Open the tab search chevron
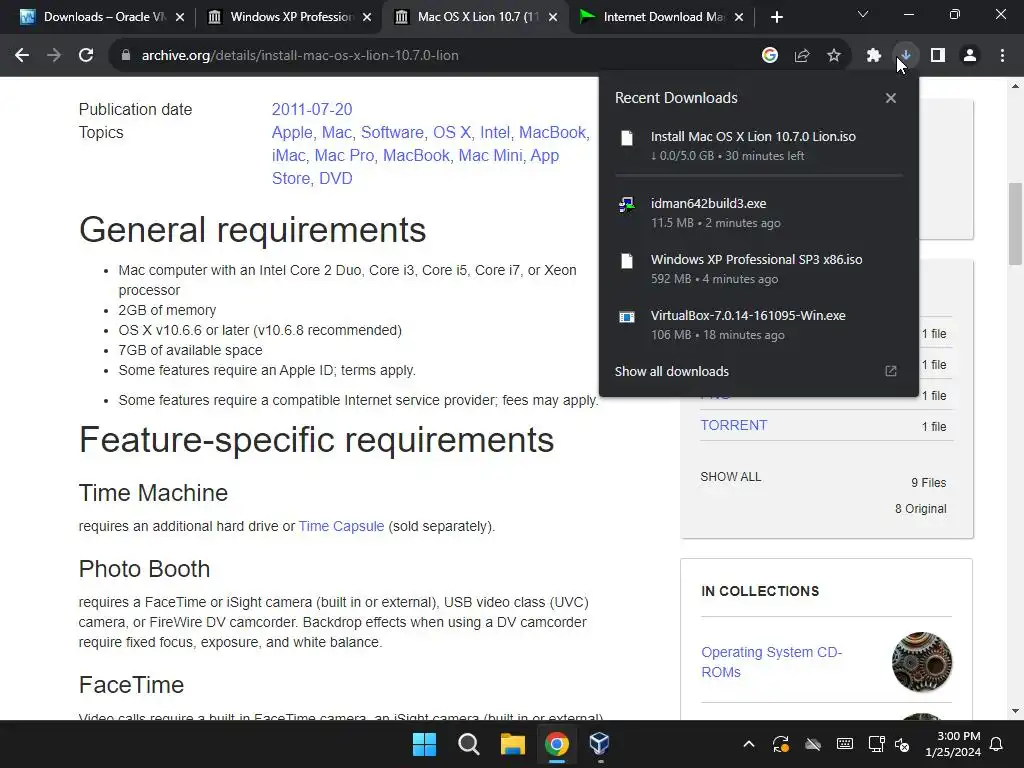1024x768 pixels. [863, 14]
